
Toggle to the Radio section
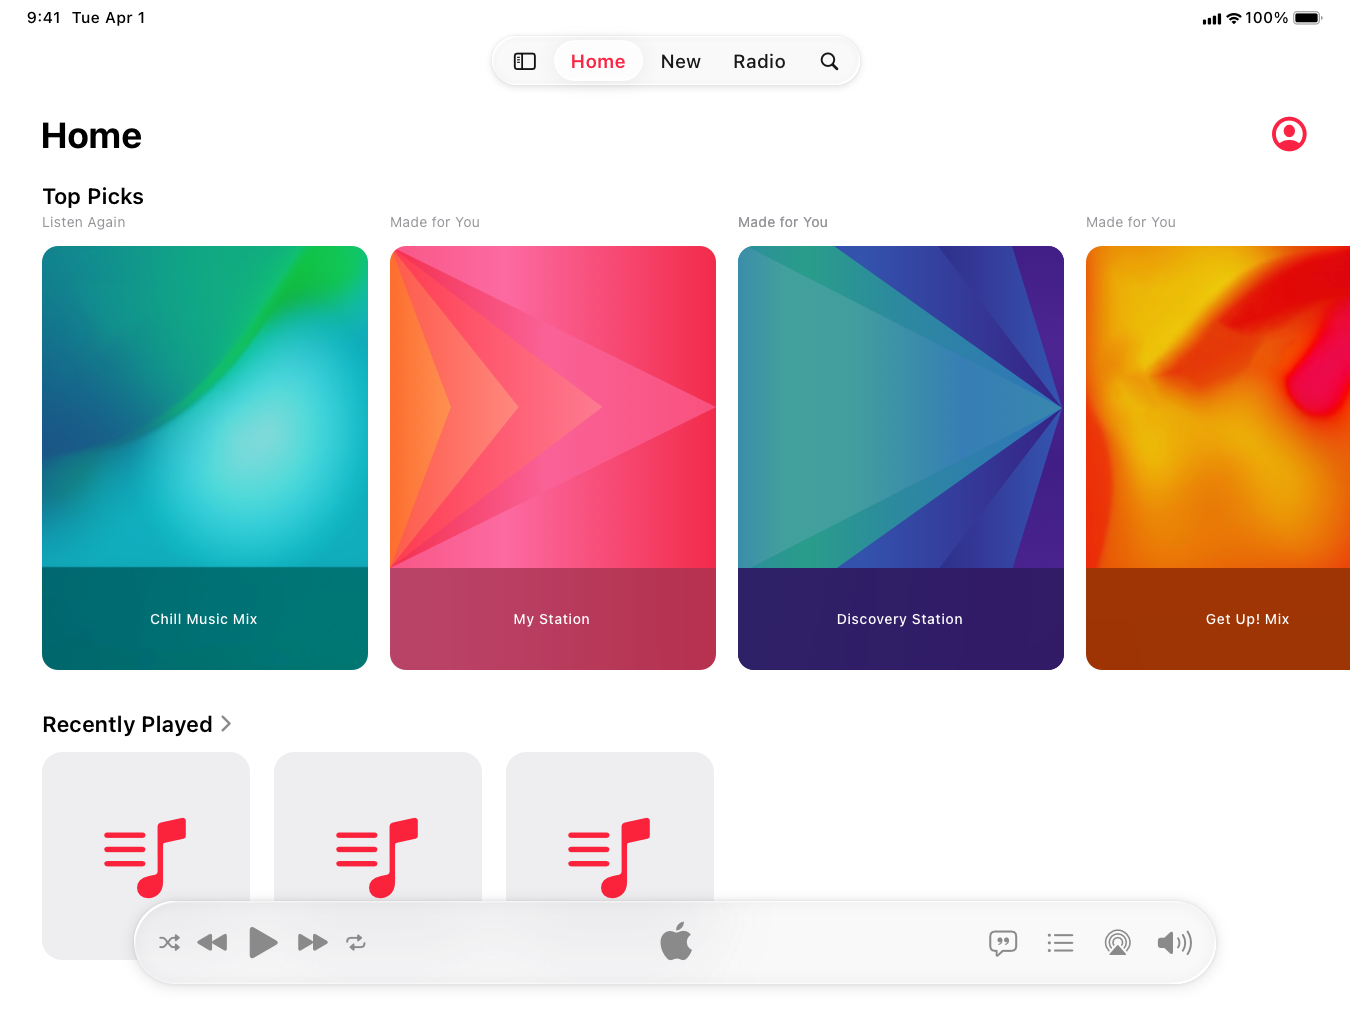pyautogui.click(x=759, y=61)
